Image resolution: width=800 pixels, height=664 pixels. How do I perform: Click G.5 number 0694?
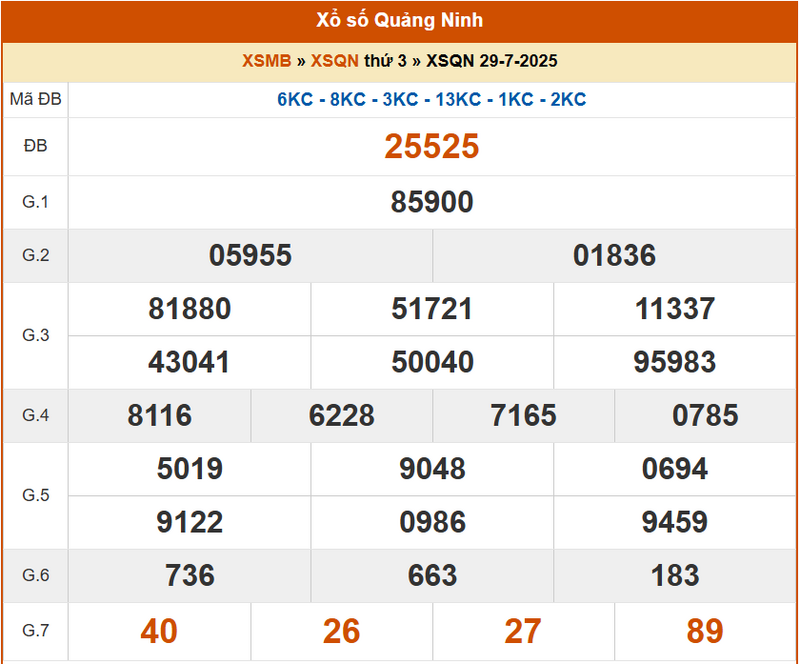674,469
